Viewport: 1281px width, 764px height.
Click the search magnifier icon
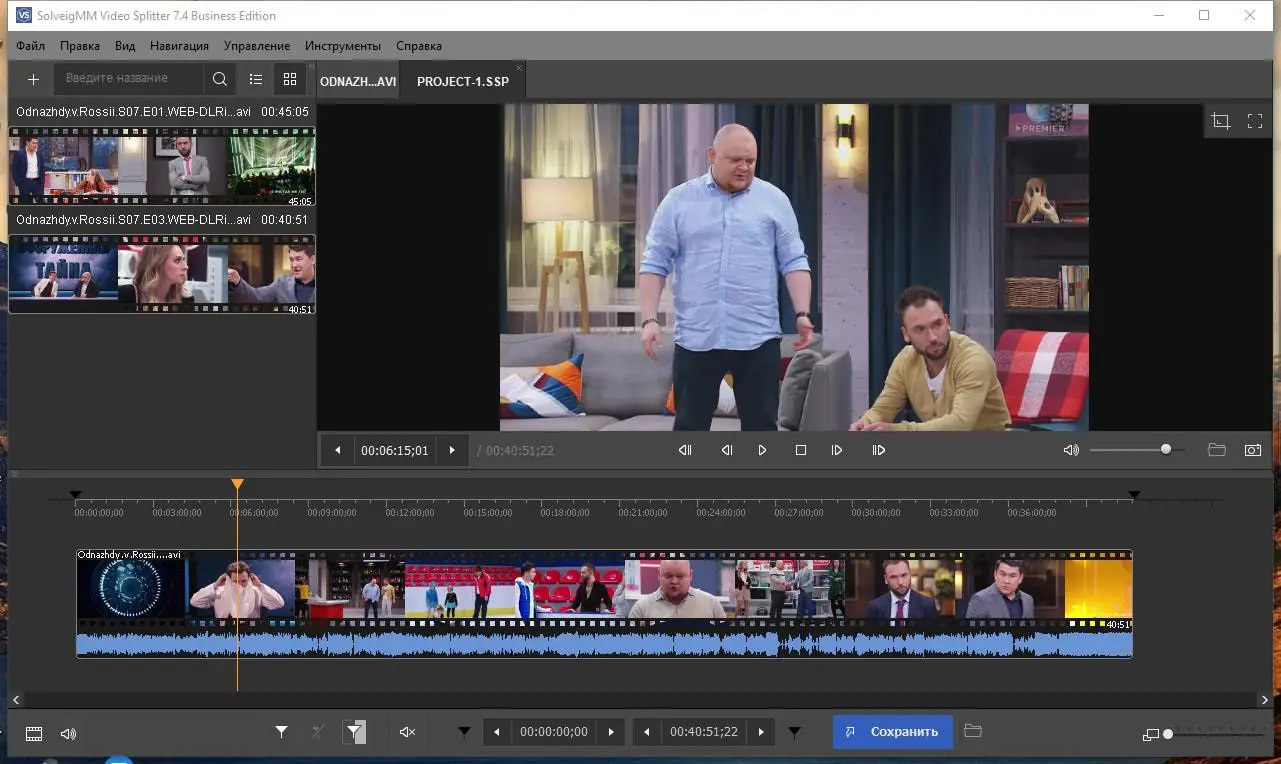coord(219,79)
